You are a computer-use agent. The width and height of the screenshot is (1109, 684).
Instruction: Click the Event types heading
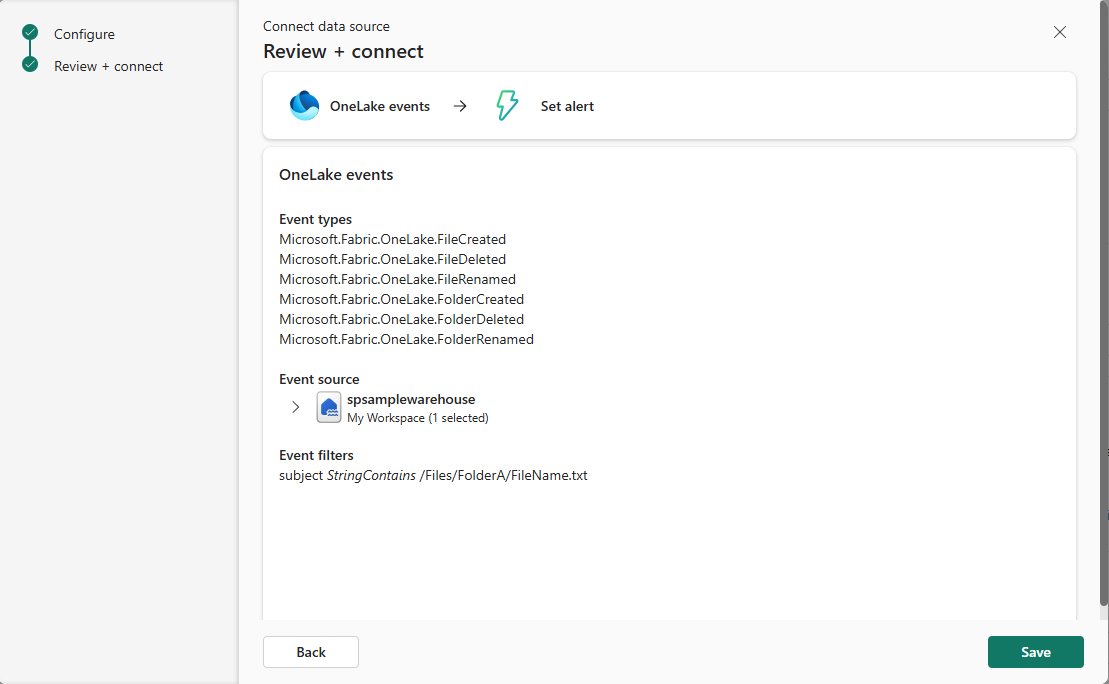[315, 219]
